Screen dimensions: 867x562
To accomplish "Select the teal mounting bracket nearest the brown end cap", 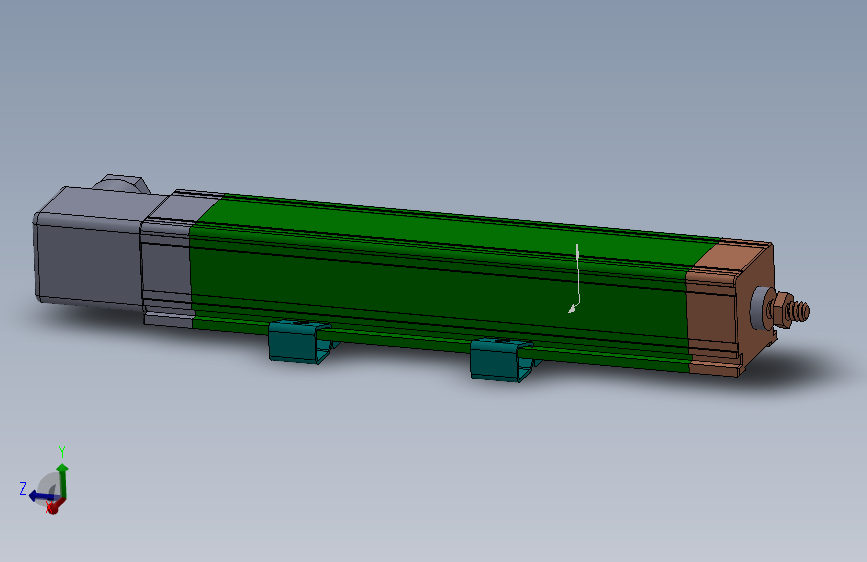I will coord(500,360).
